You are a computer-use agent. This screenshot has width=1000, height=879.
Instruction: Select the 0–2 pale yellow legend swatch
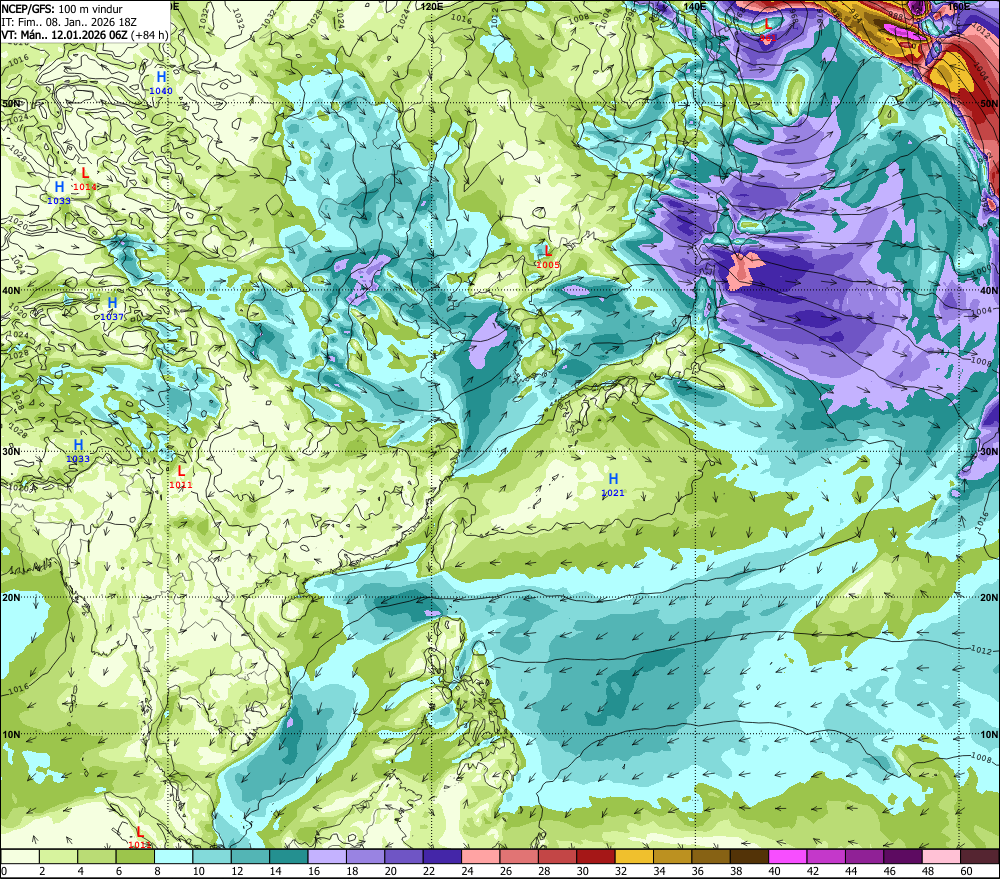[20, 856]
